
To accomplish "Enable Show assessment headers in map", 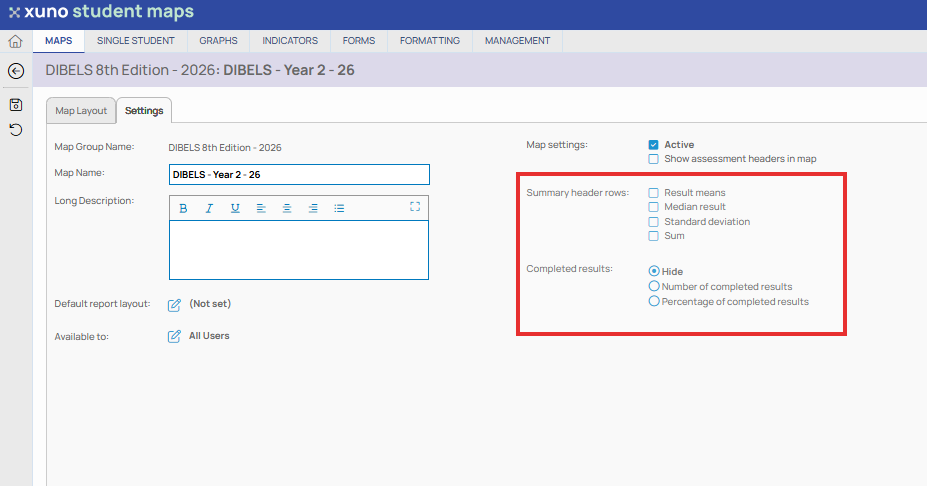I will coord(653,159).
